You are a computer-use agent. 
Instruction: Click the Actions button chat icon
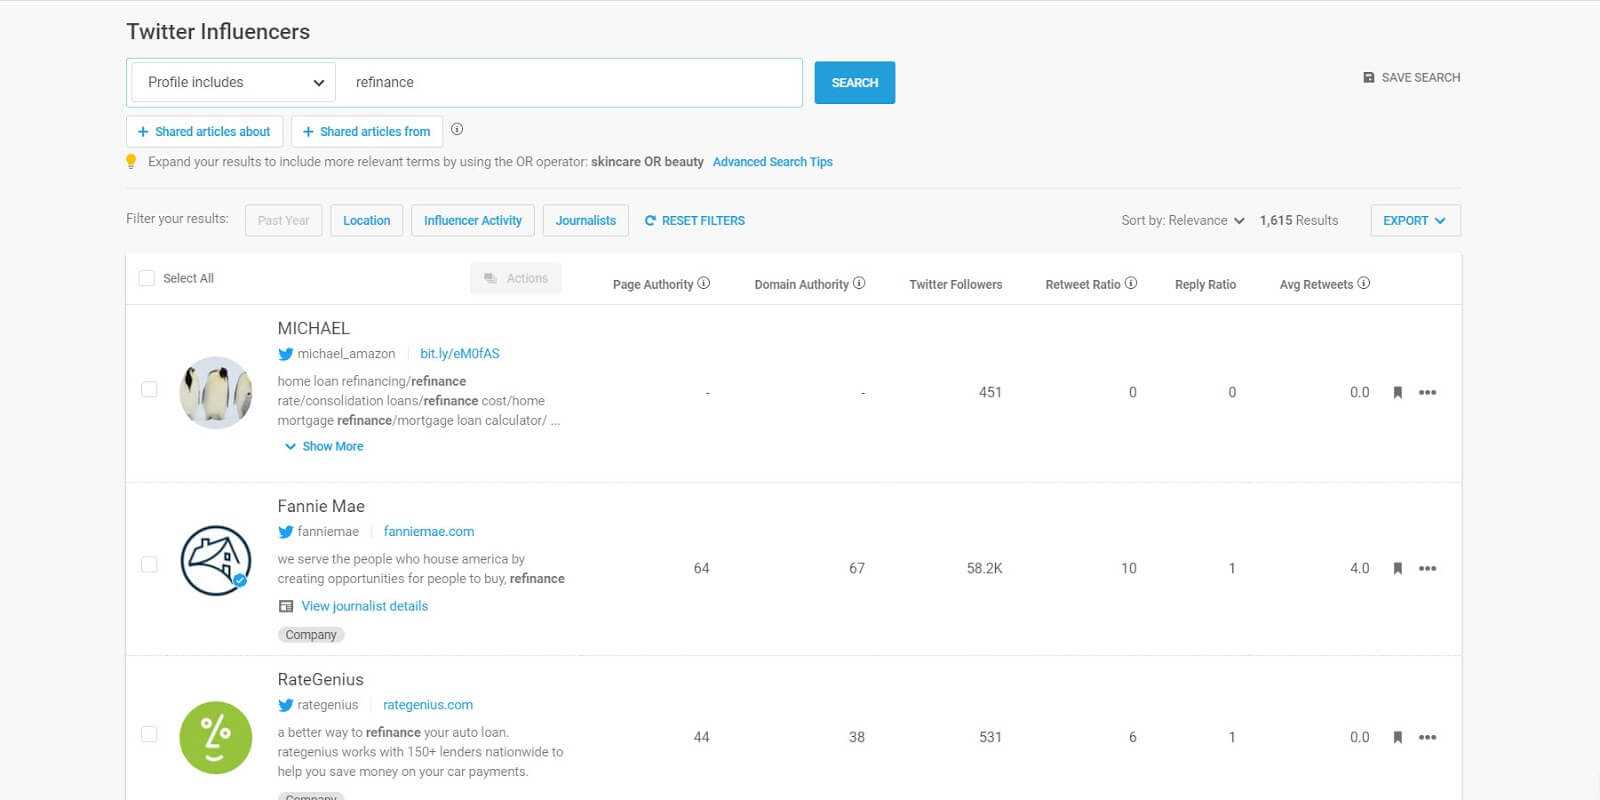pyautogui.click(x=490, y=278)
